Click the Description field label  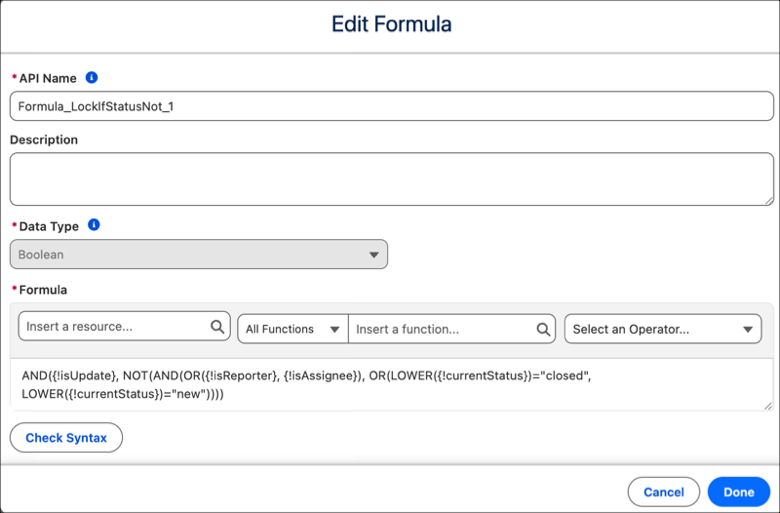click(x=44, y=140)
